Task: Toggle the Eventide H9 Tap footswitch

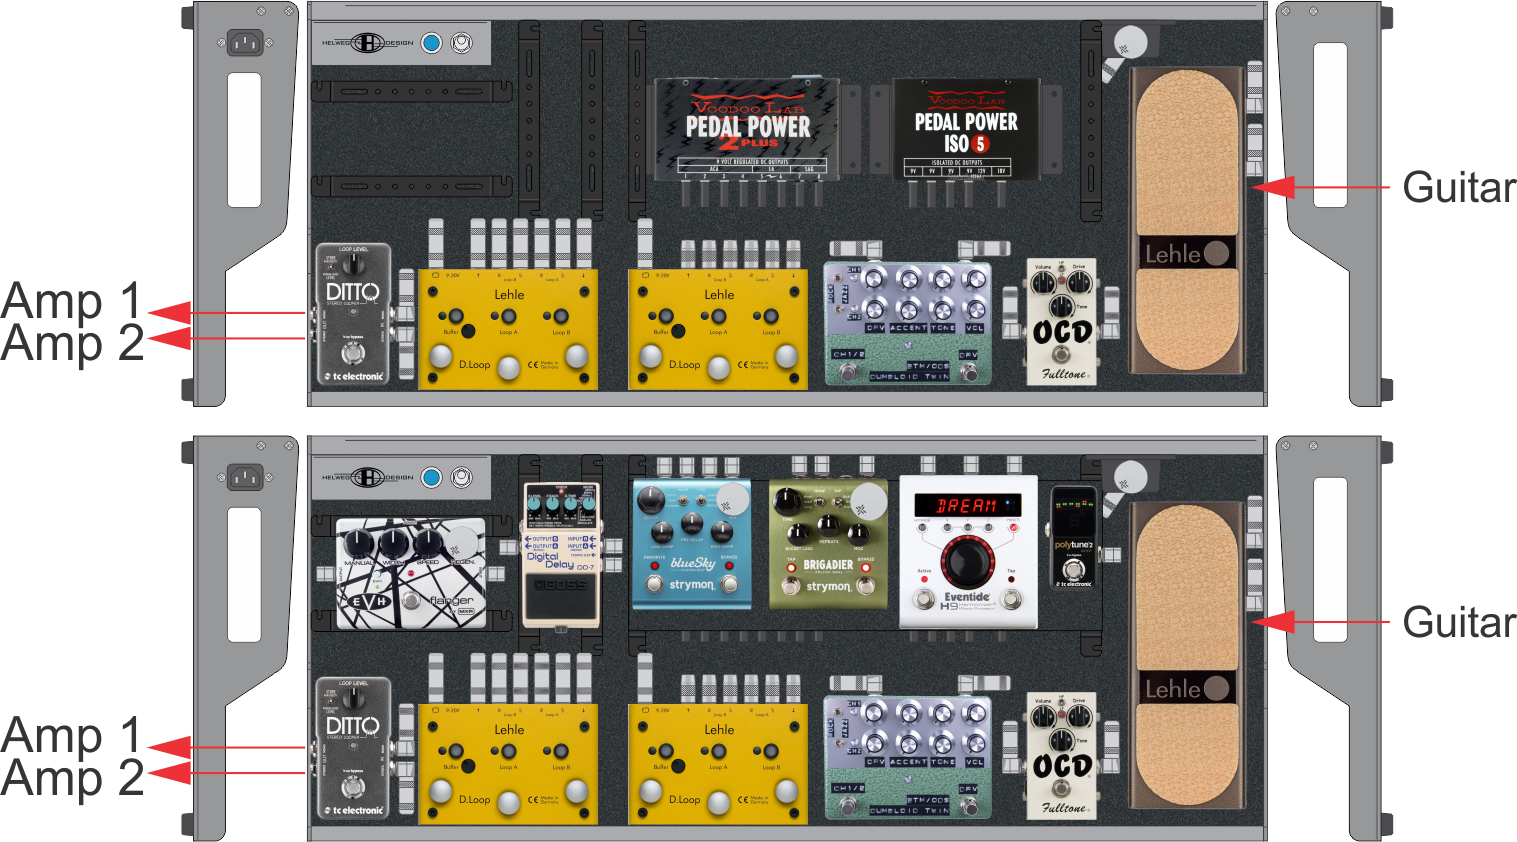Action: pyautogui.click(x=1012, y=600)
